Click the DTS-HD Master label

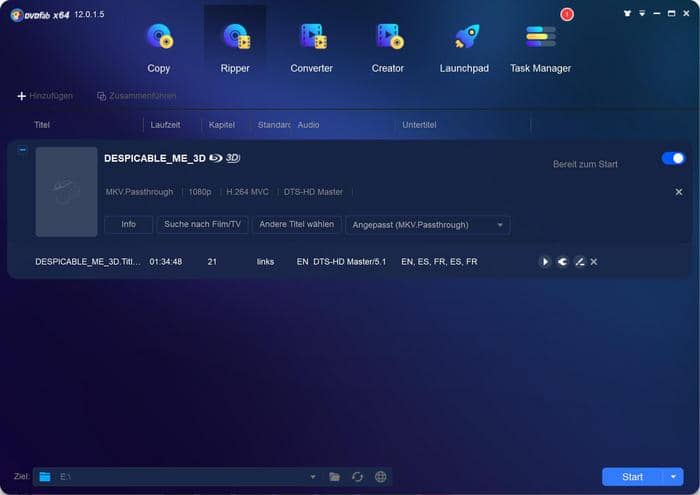(313, 192)
